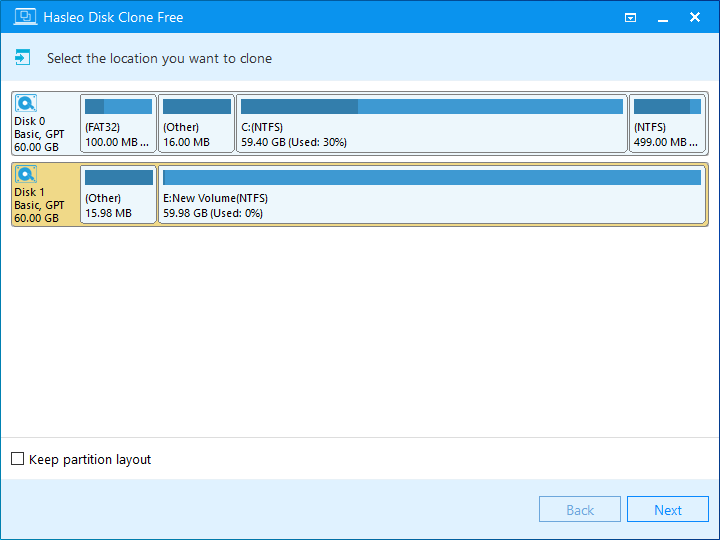Click the Keep partition layout label
Image resolution: width=720 pixels, height=540 pixels.
tap(90, 460)
